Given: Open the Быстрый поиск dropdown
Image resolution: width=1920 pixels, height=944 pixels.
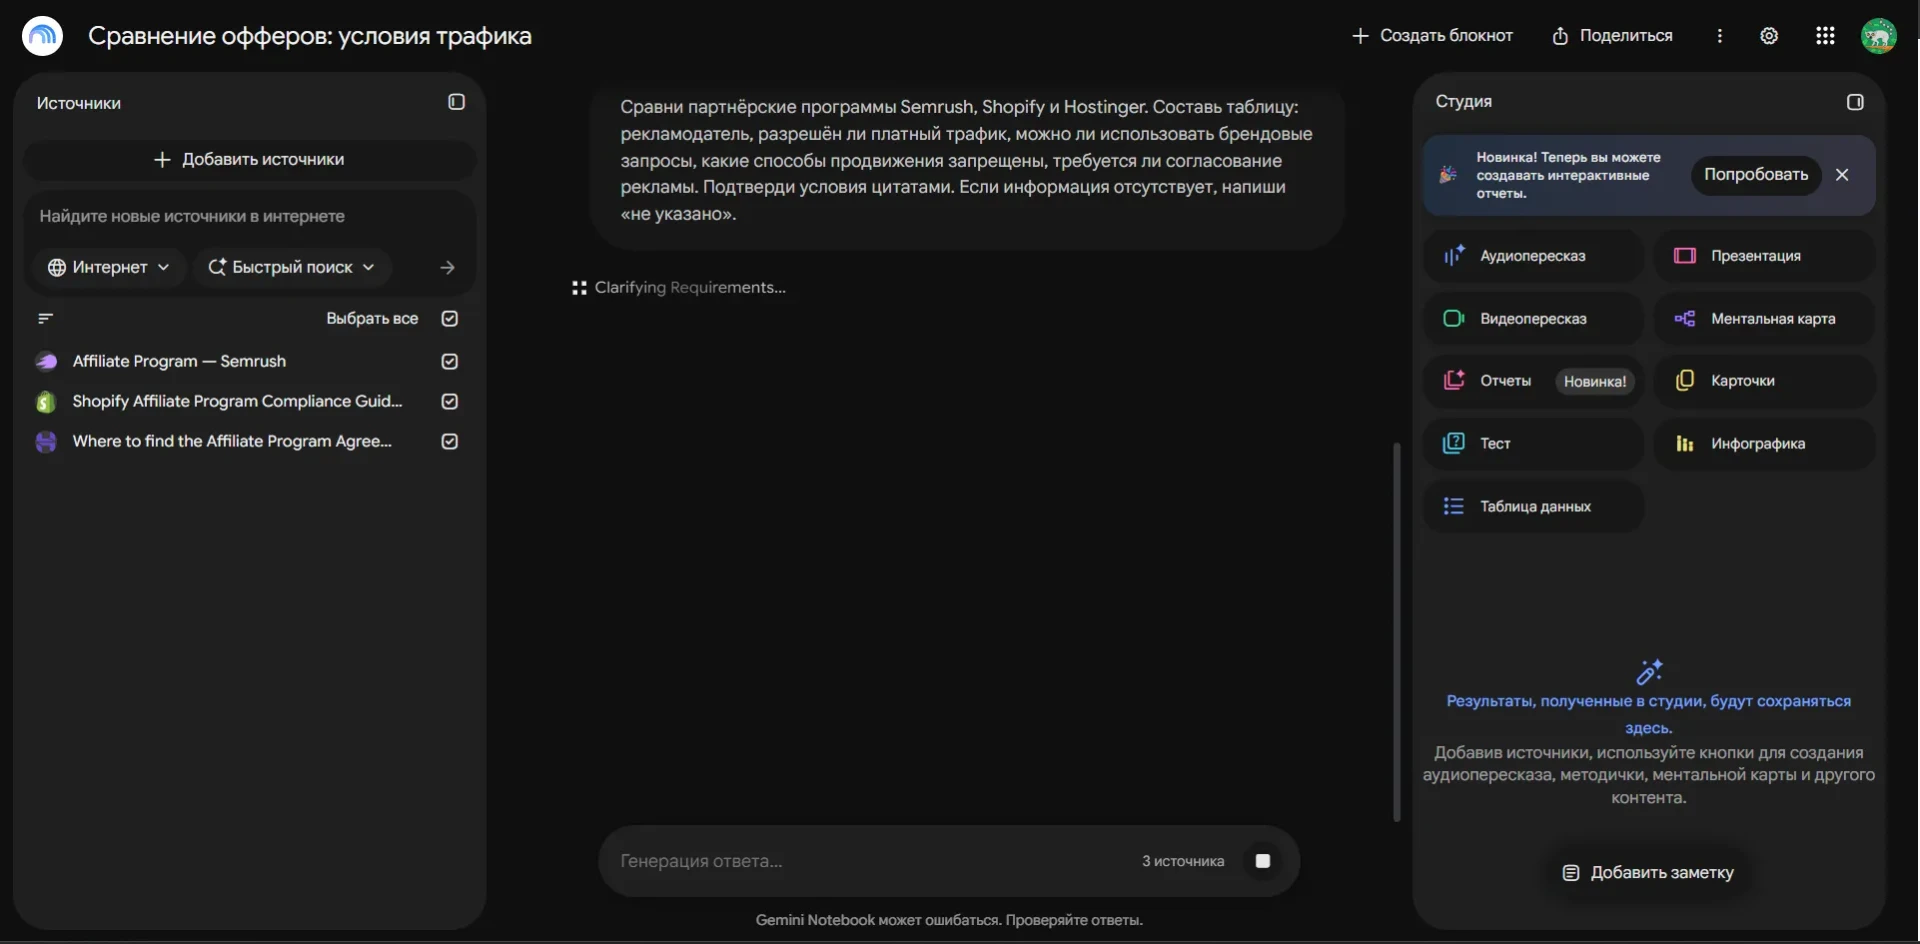Looking at the screenshot, I should click(291, 267).
